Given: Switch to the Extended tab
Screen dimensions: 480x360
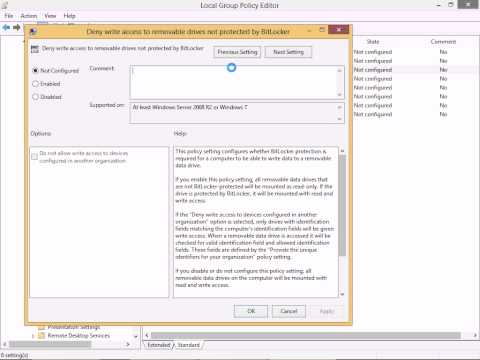Looking at the screenshot, I should [x=159, y=345].
